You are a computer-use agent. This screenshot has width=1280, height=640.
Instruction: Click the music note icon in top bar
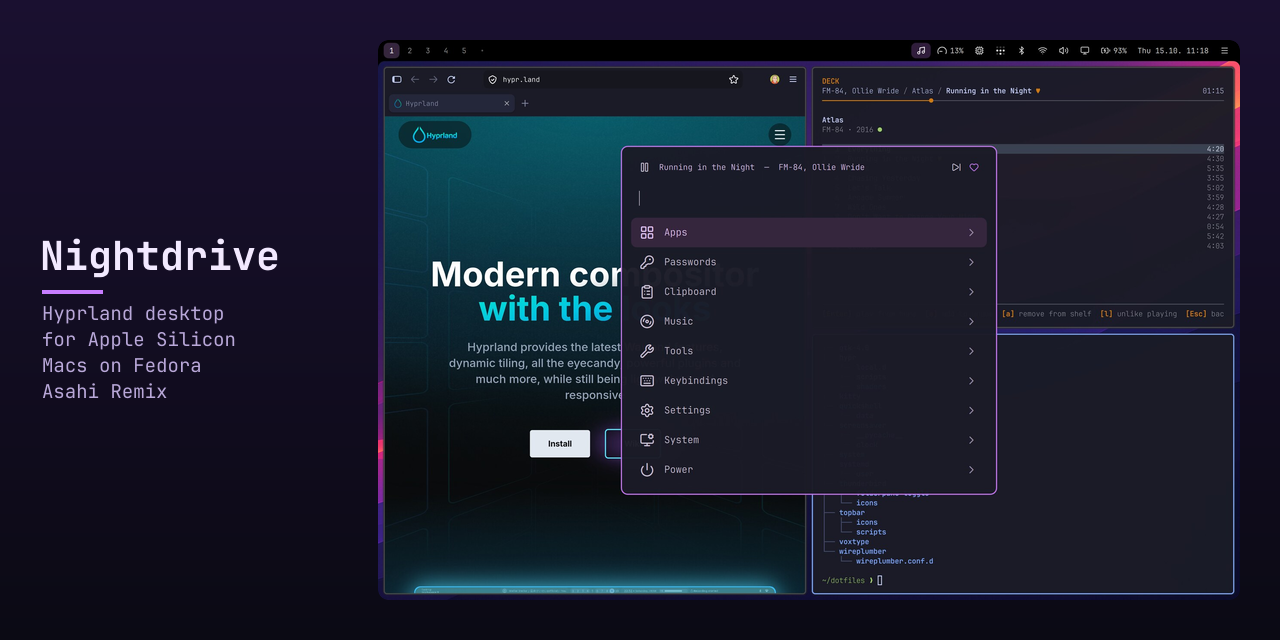(x=921, y=50)
